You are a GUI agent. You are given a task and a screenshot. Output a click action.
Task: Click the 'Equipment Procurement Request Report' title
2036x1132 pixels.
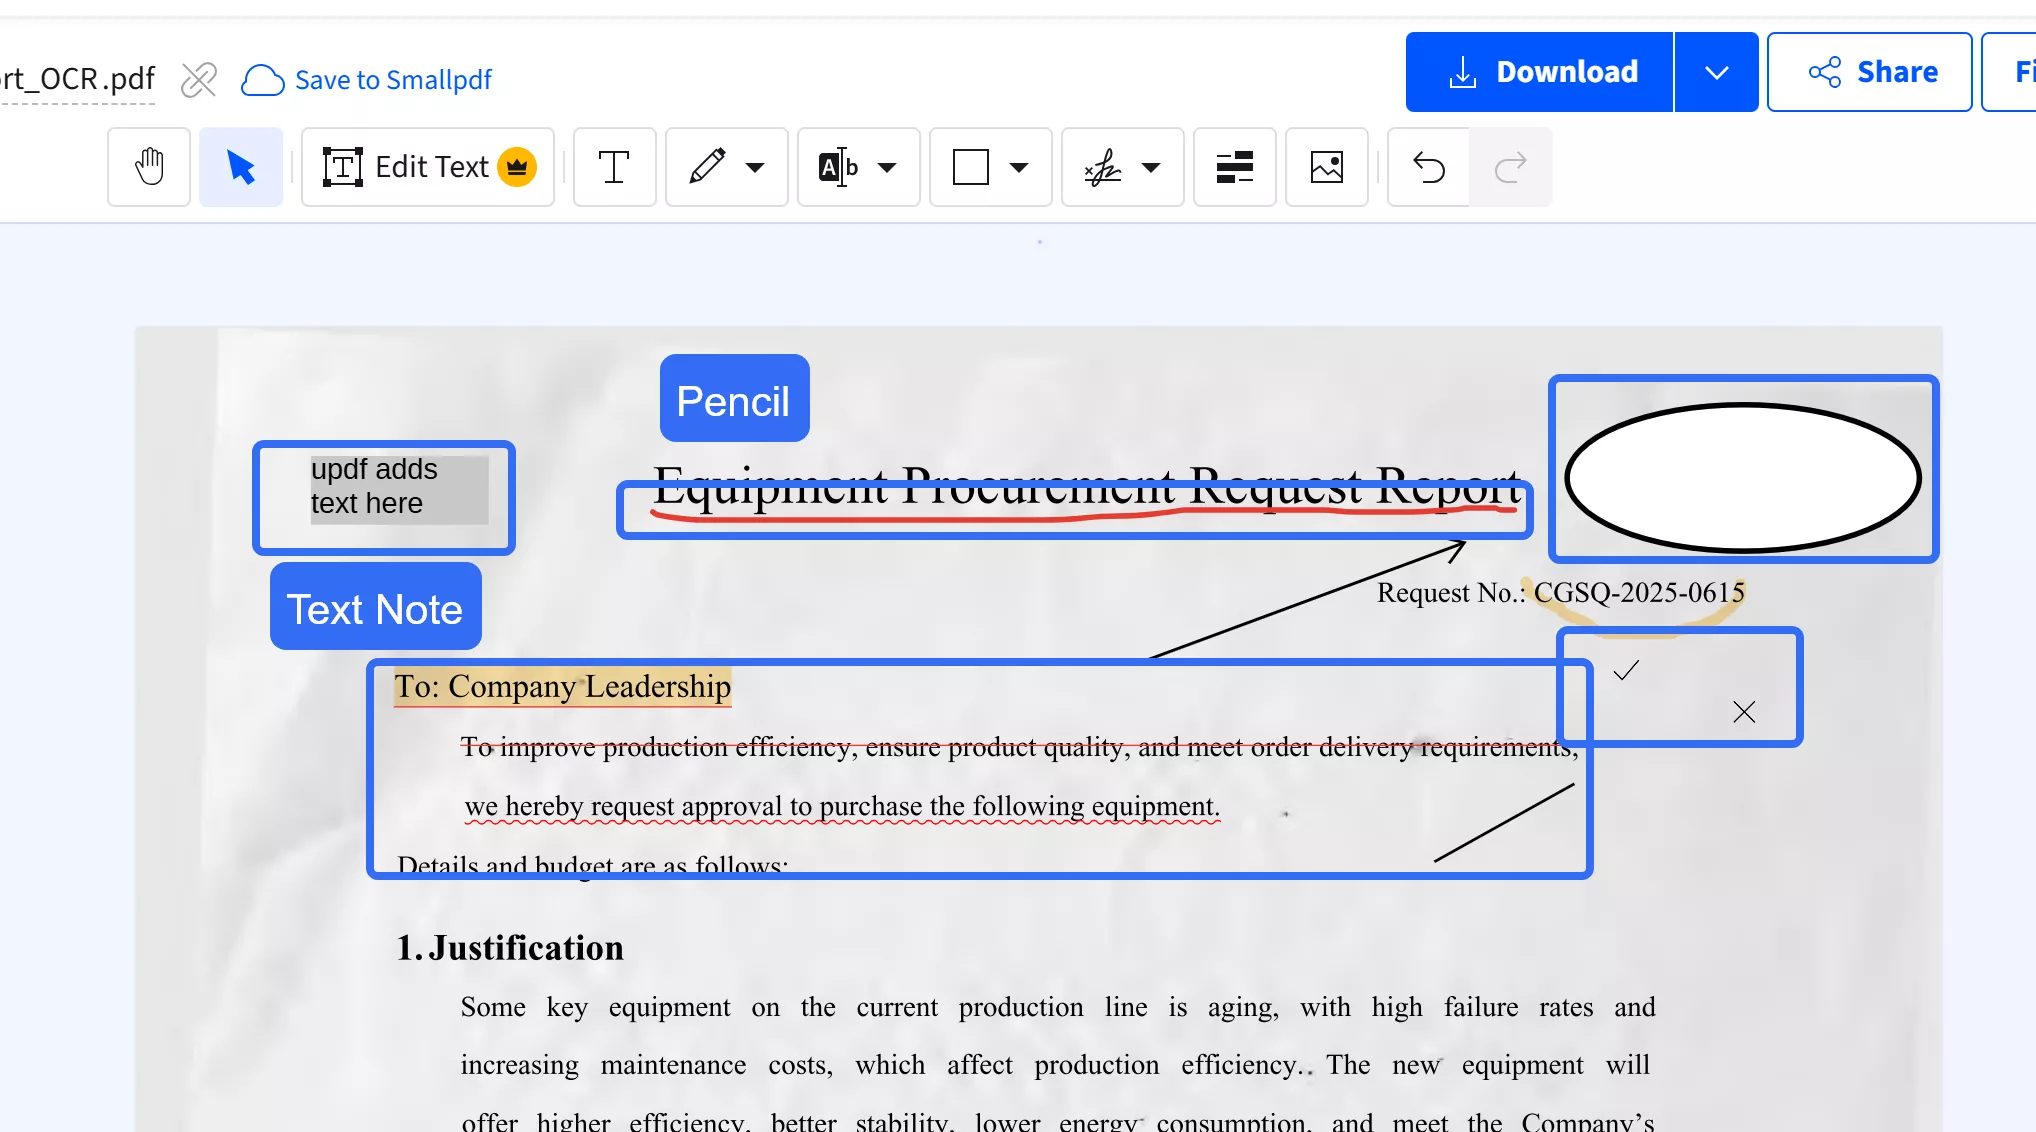pos(1087,486)
